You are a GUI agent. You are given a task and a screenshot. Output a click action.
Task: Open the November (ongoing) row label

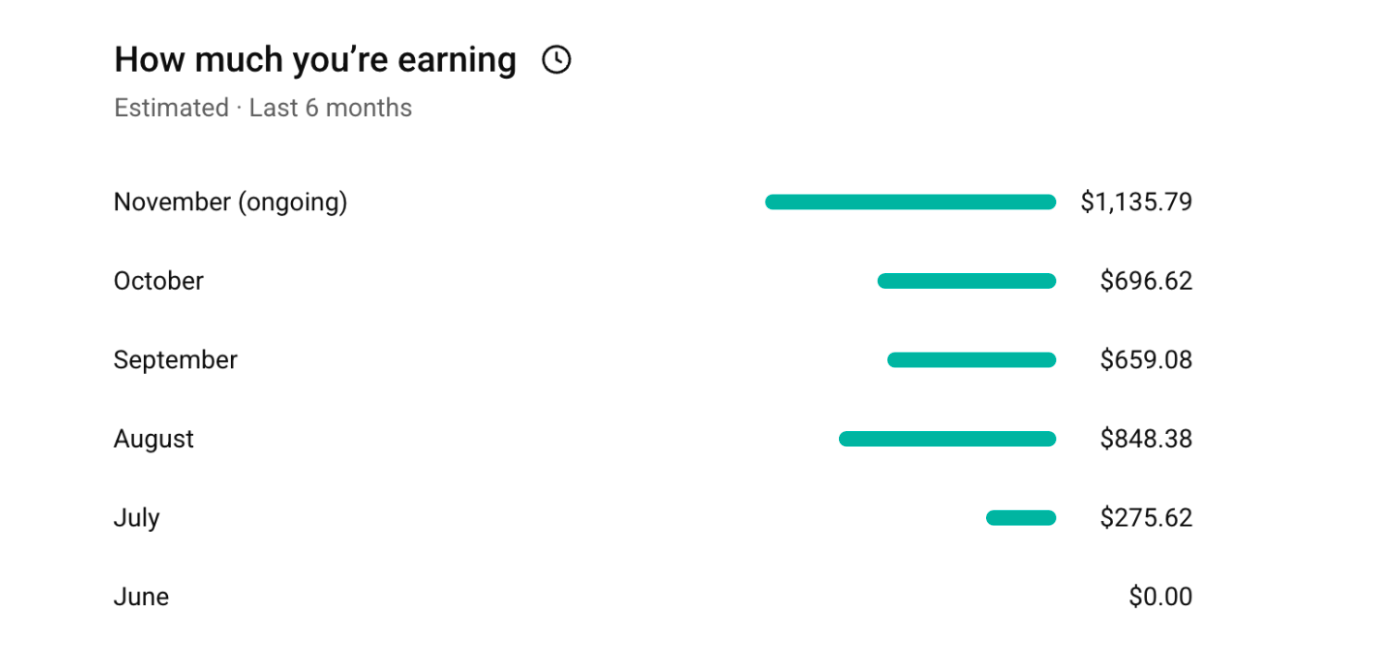pyautogui.click(x=230, y=202)
